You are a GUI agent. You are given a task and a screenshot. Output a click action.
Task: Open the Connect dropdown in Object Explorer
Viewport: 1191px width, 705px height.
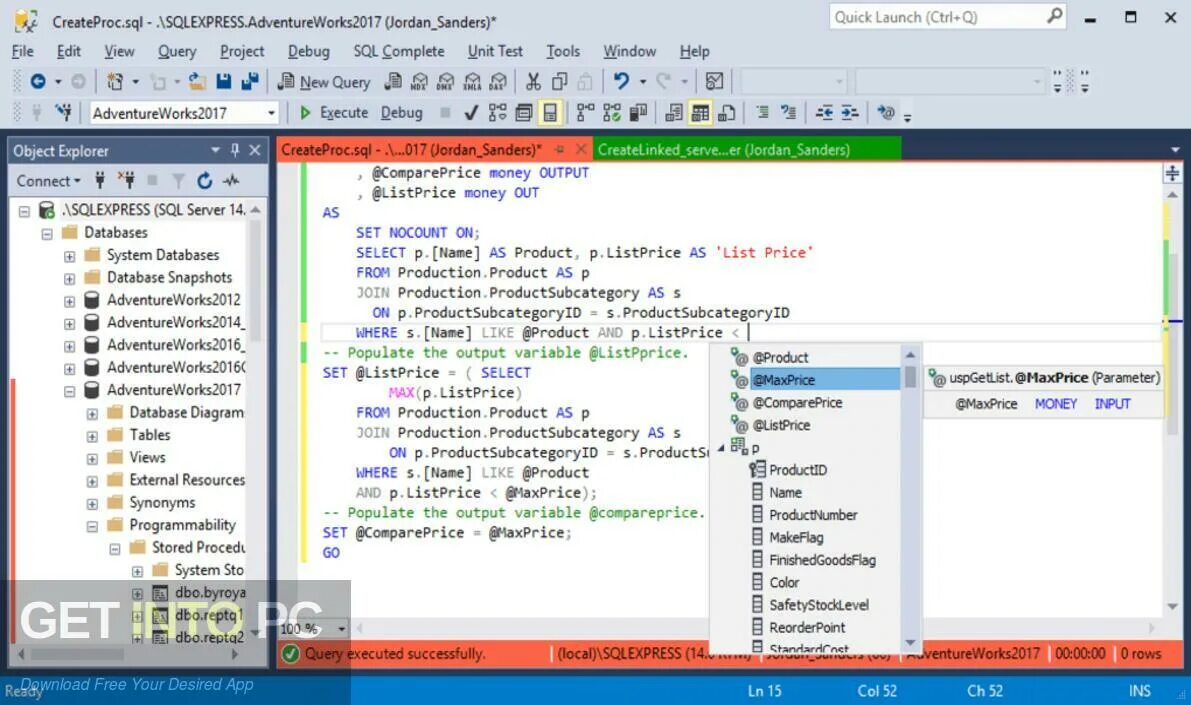tap(49, 181)
